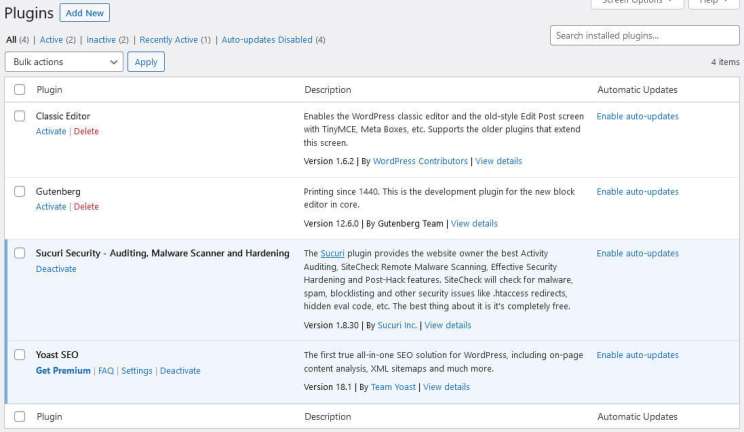Focus the Search installed plugins field

tap(644, 36)
